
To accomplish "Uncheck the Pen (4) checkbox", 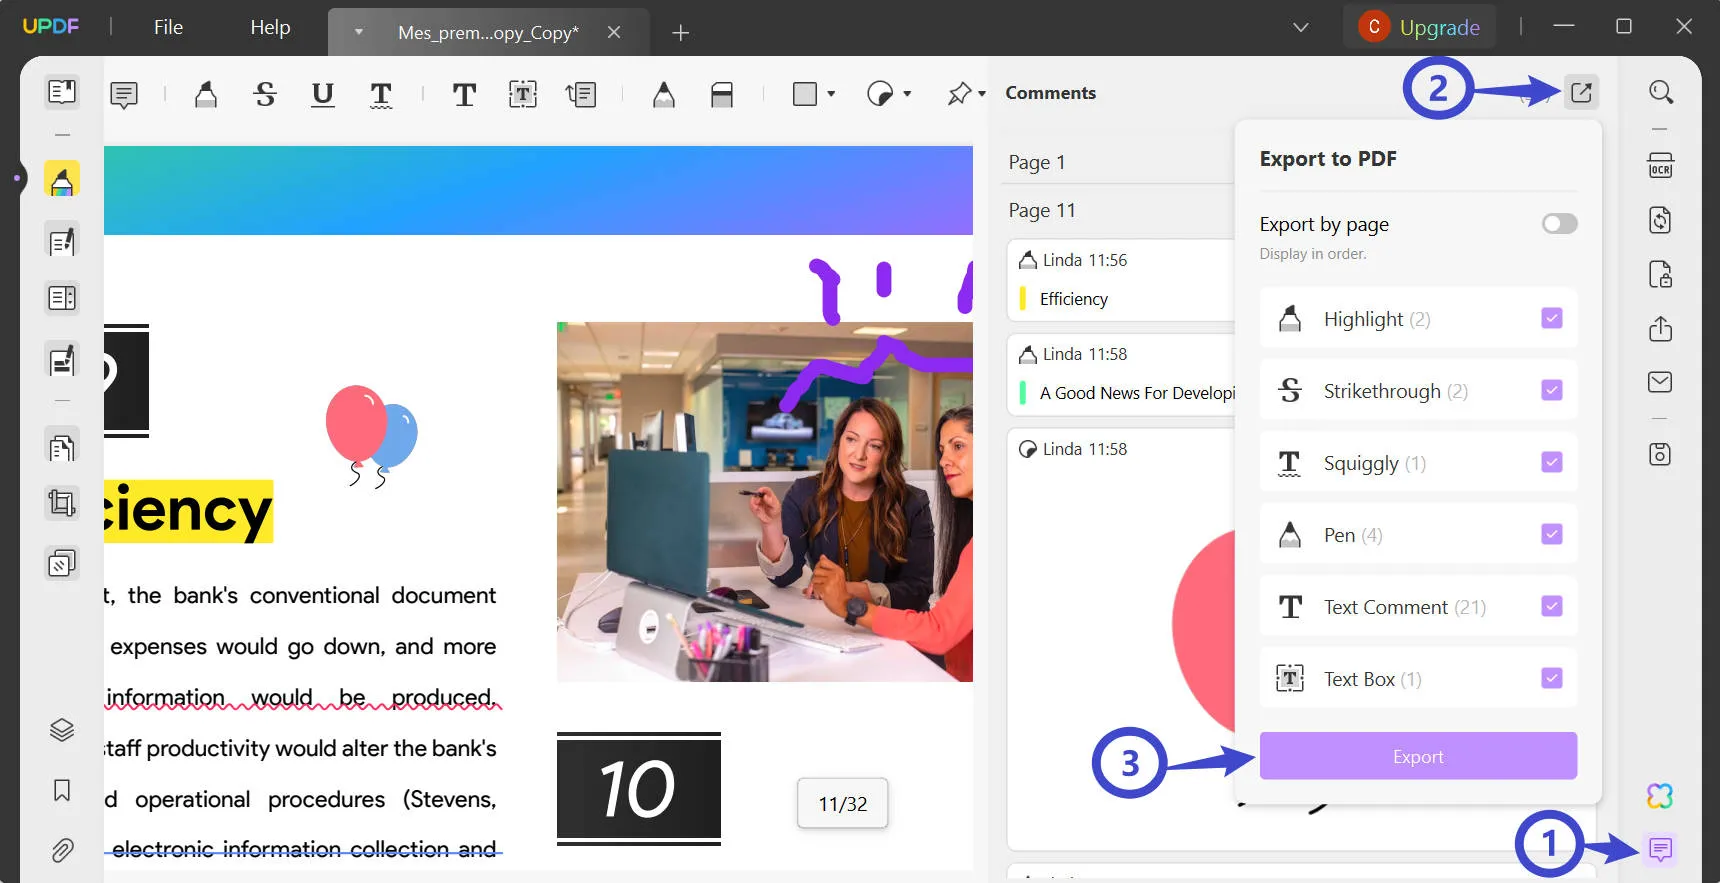I will pyautogui.click(x=1552, y=534).
